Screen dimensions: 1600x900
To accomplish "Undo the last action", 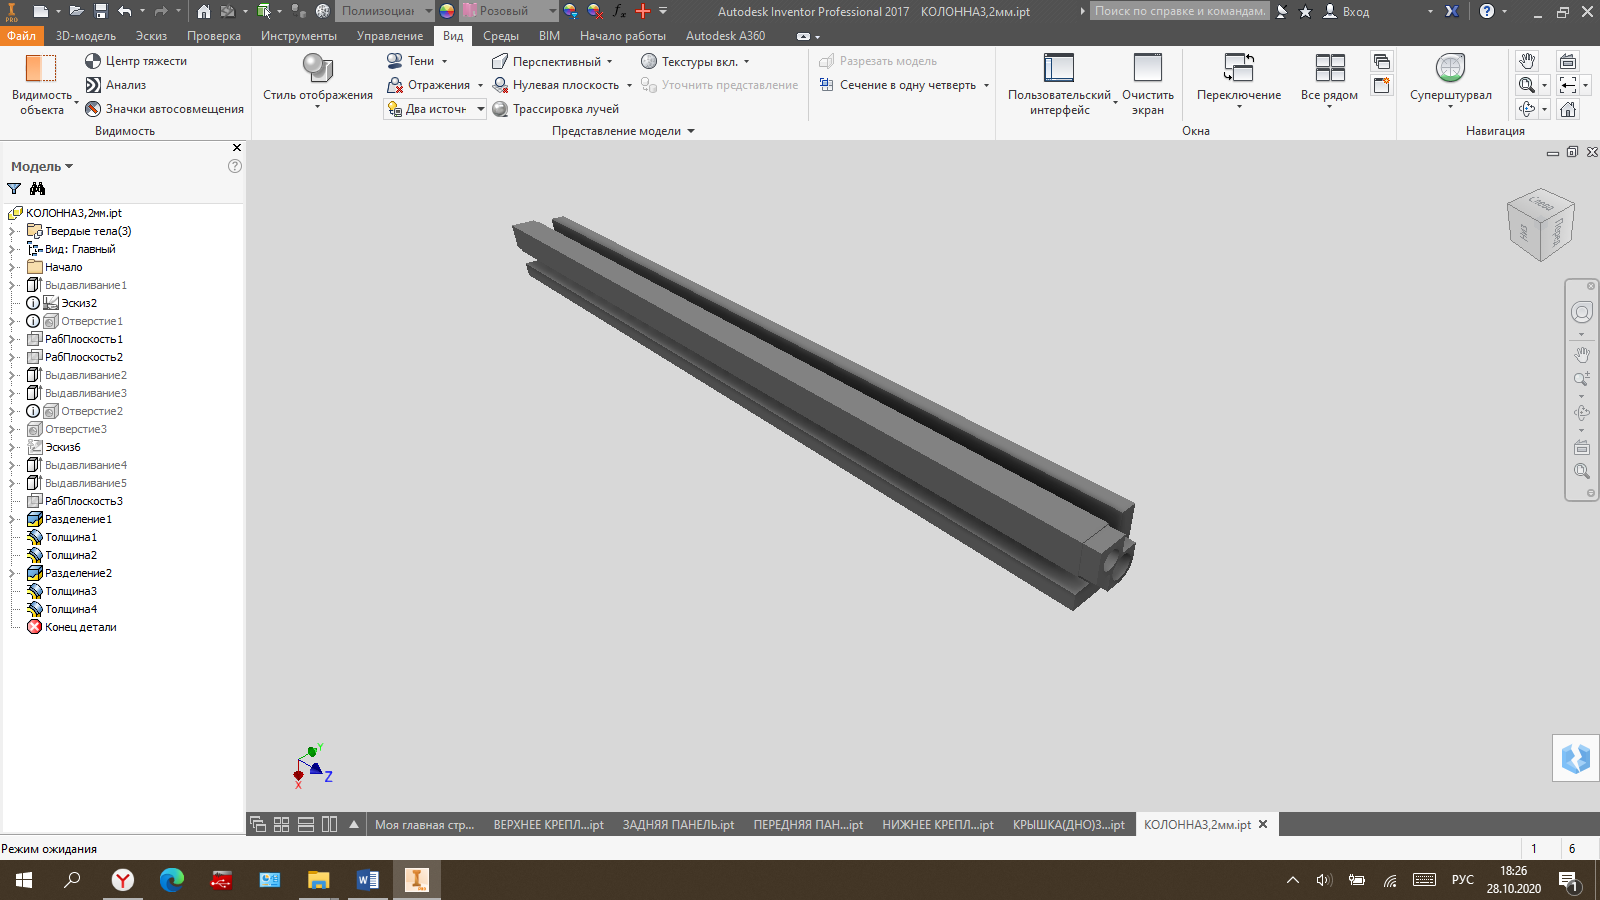I will [x=125, y=11].
